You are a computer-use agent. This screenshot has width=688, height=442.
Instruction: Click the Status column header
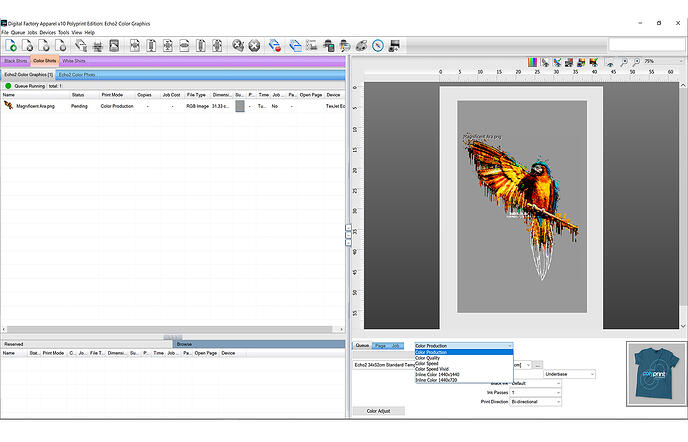point(78,95)
